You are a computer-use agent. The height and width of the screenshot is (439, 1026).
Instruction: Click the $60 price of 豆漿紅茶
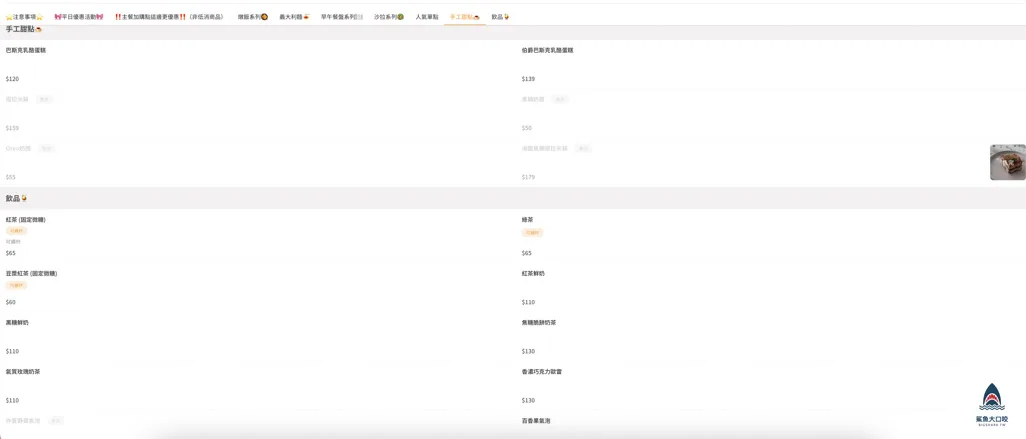10,302
